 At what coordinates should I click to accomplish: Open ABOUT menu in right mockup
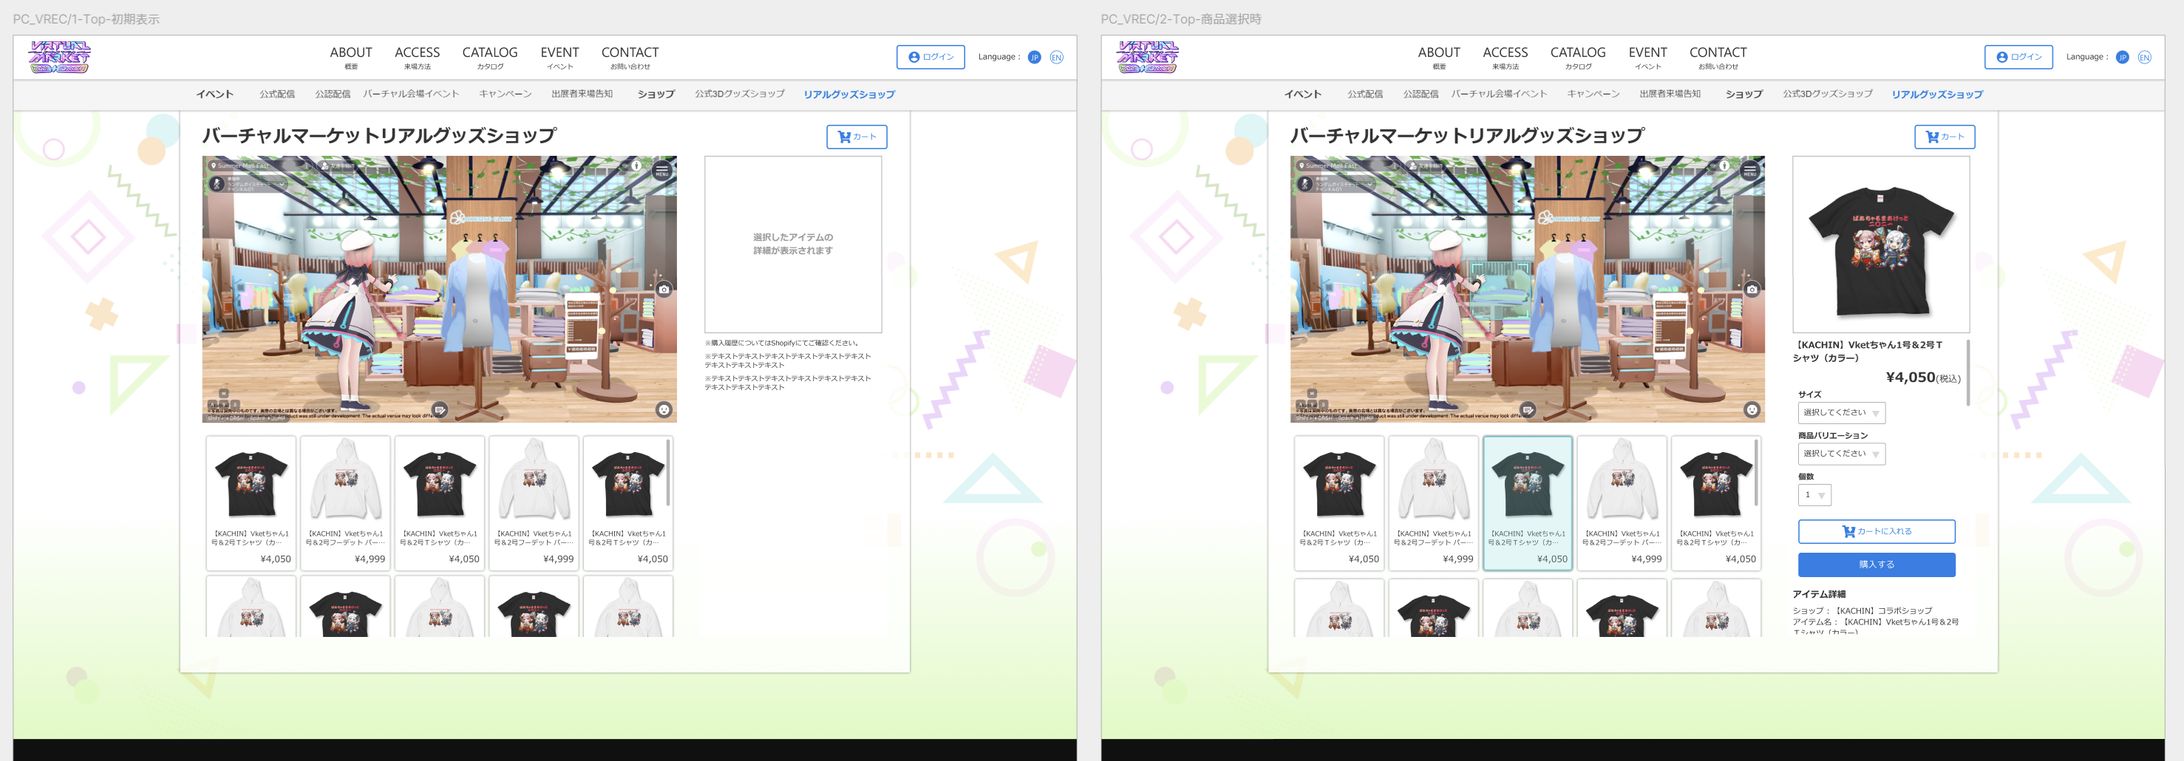pos(1439,57)
